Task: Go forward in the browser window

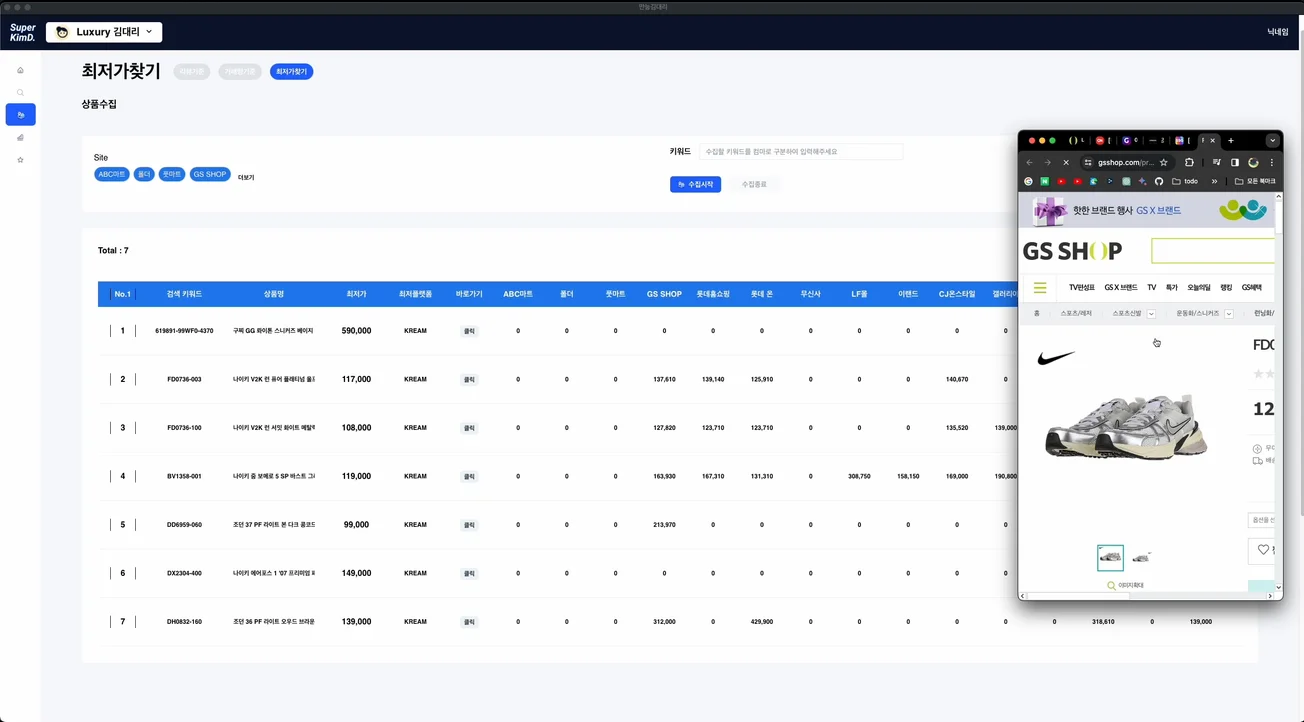Action: (x=1048, y=162)
